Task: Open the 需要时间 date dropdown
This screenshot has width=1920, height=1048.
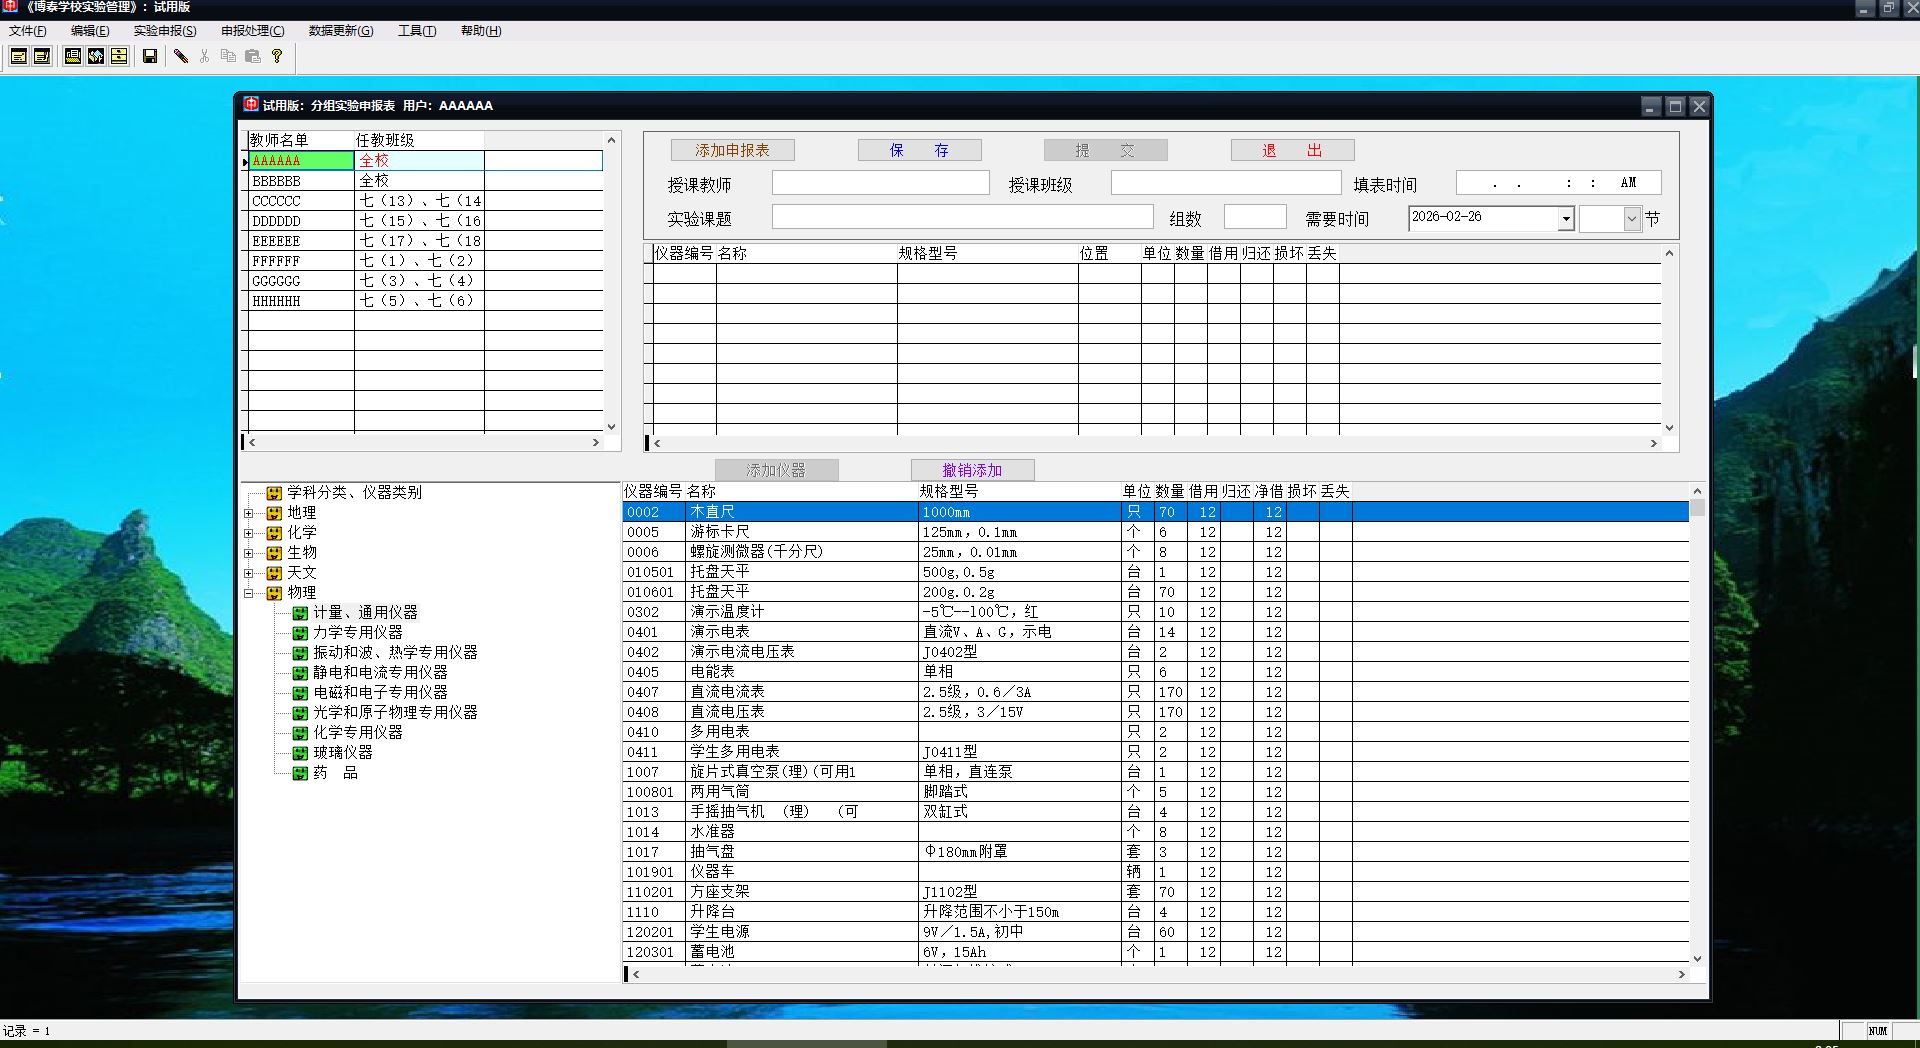Action: point(1565,219)
